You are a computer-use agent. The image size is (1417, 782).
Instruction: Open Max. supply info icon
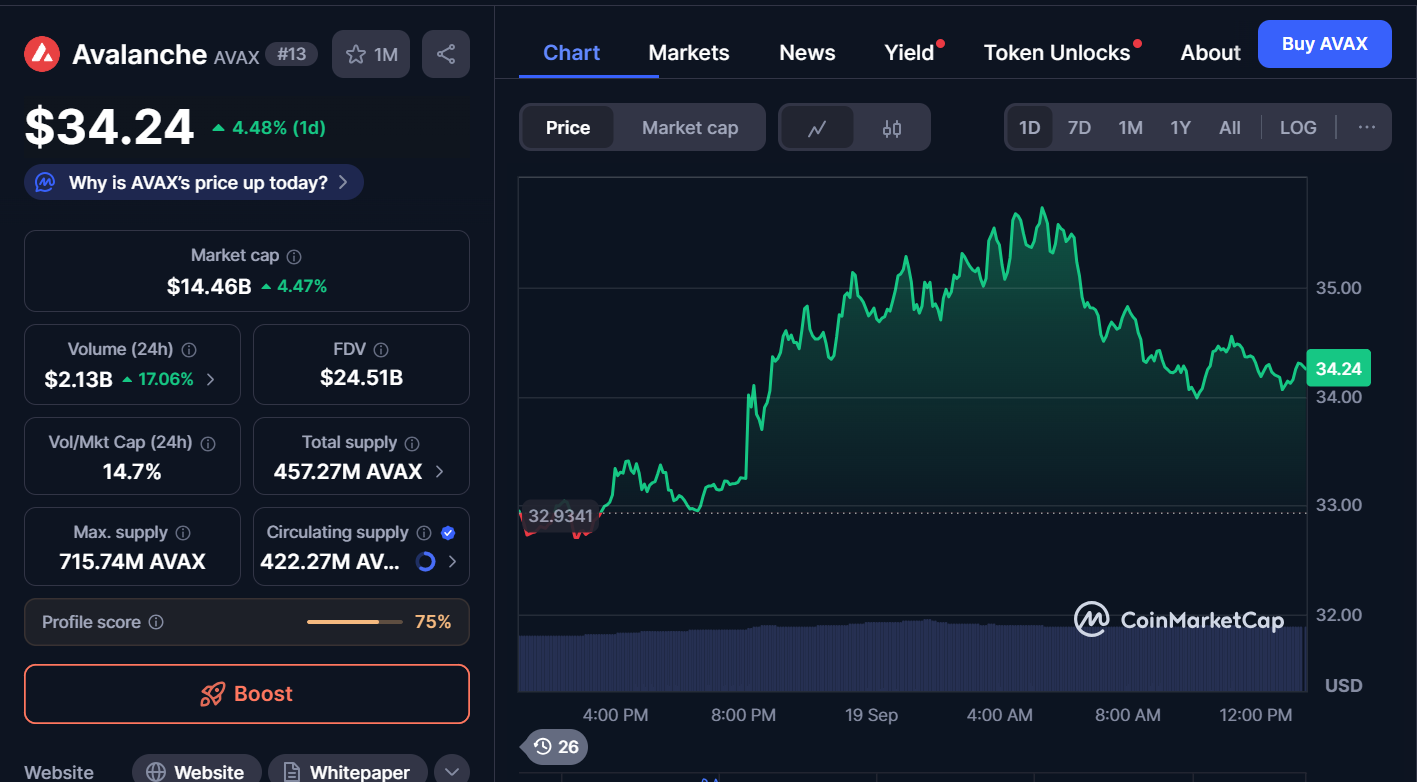183,533
